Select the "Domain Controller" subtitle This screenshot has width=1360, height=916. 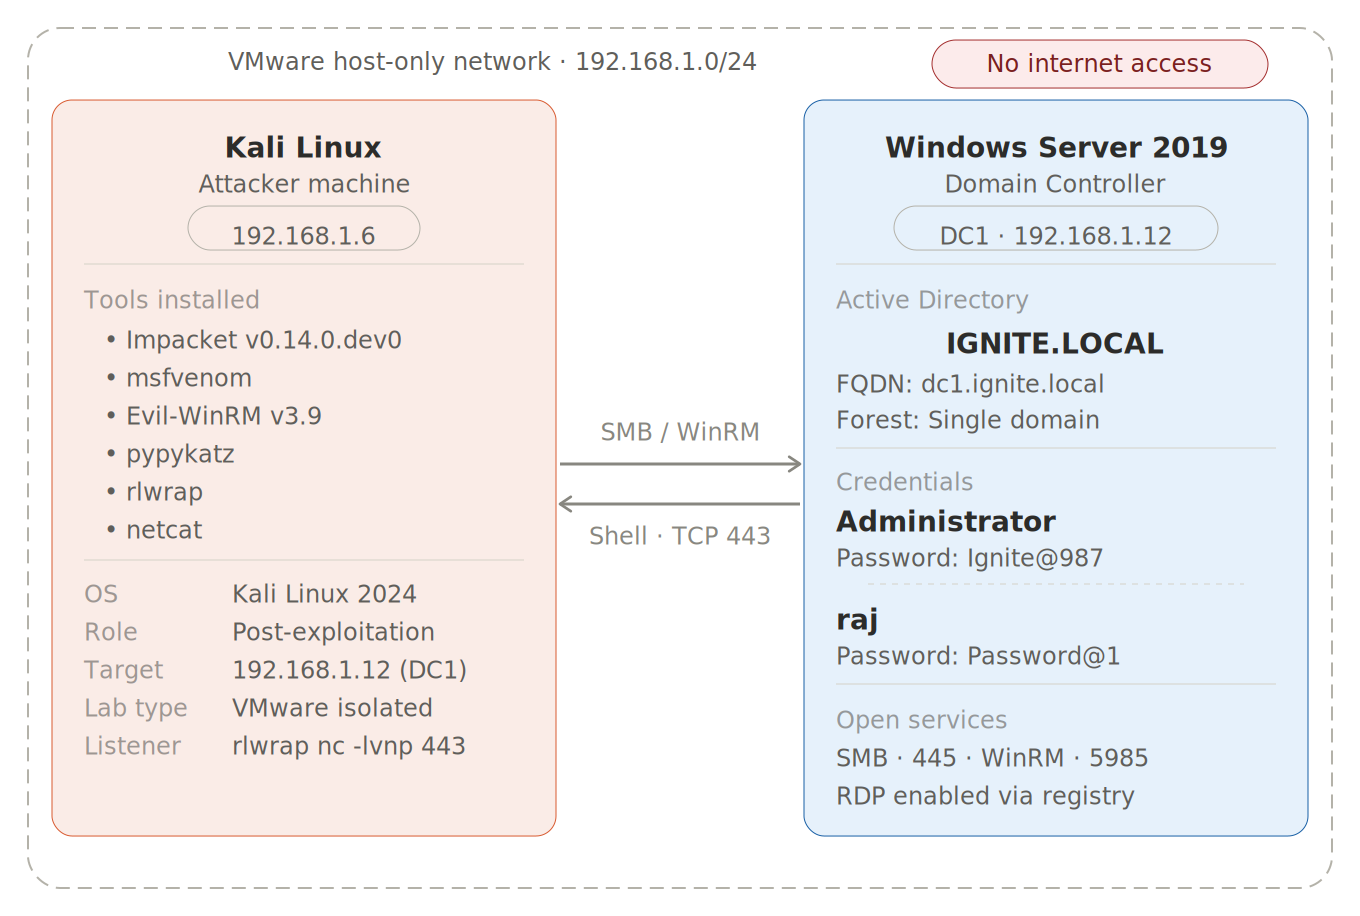(1055, 184)
